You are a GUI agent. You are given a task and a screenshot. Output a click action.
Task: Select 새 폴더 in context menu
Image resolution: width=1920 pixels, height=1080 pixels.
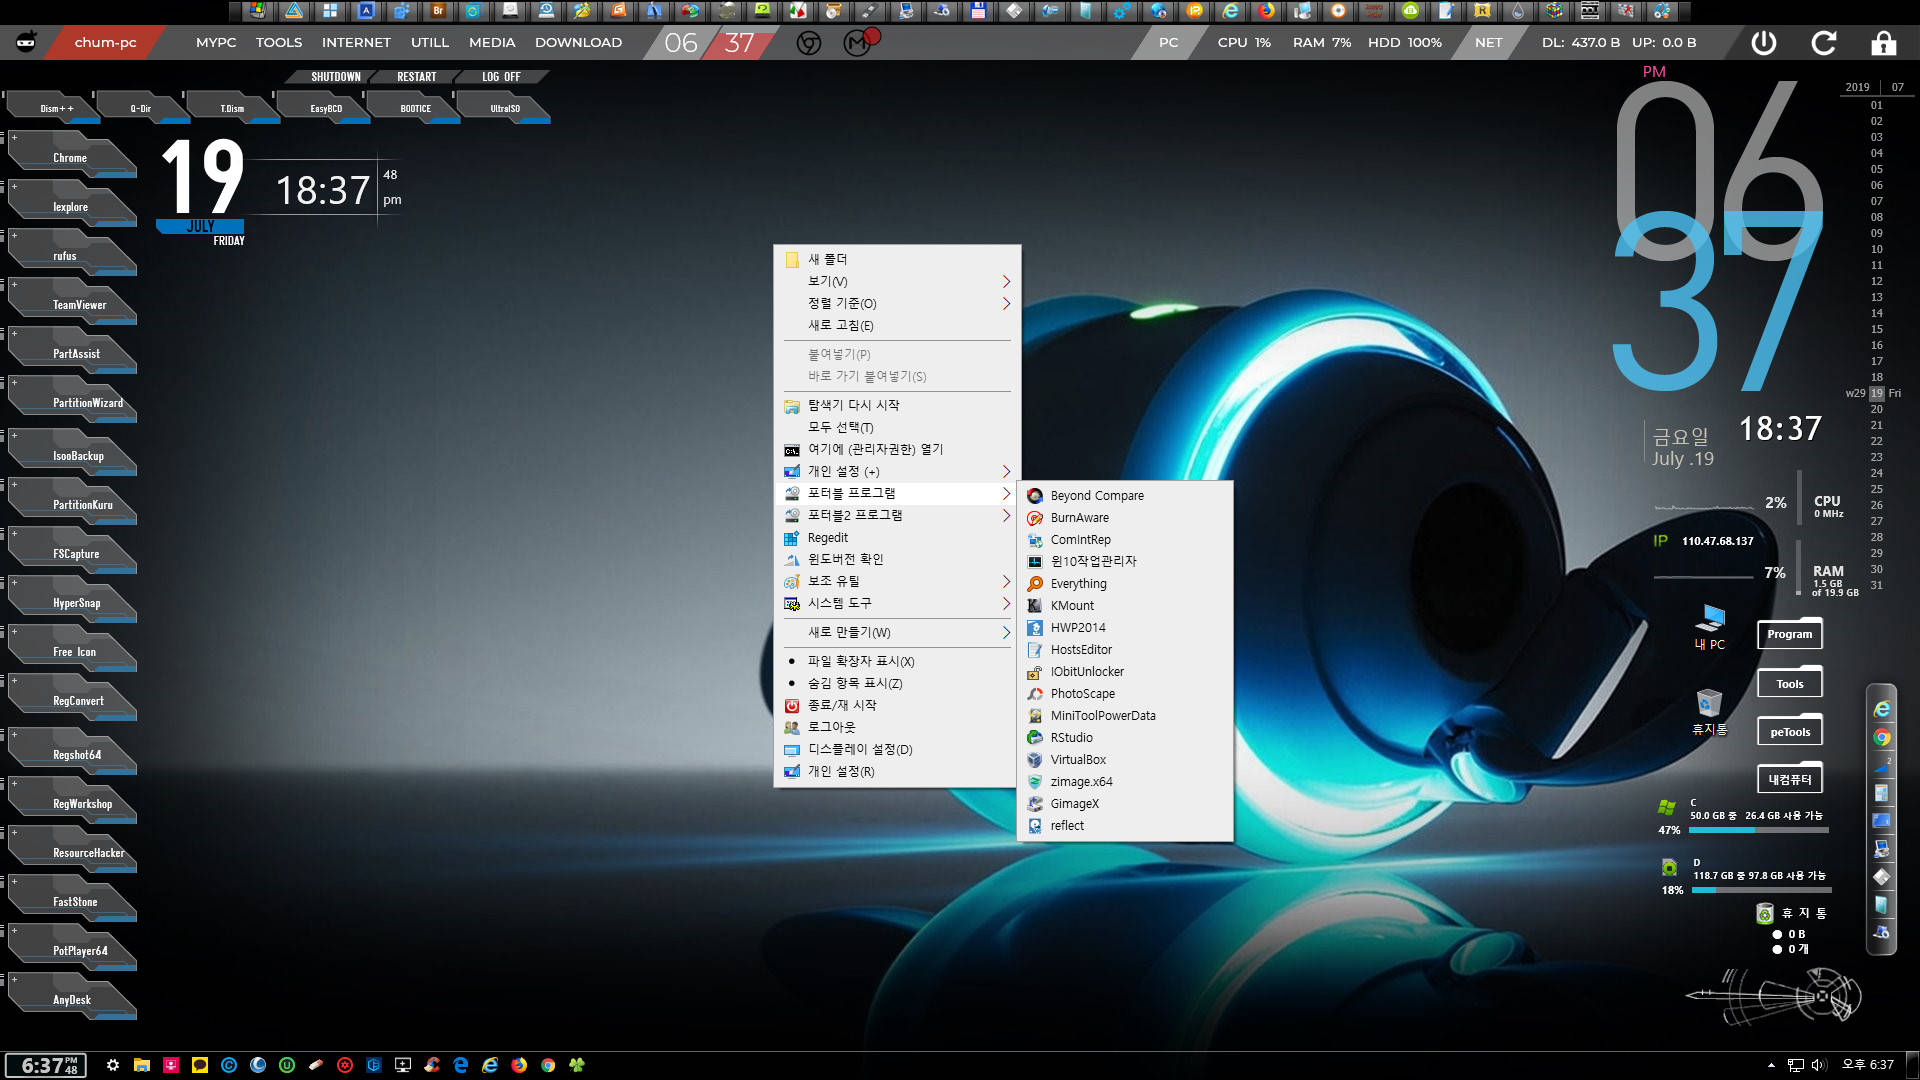897,260
